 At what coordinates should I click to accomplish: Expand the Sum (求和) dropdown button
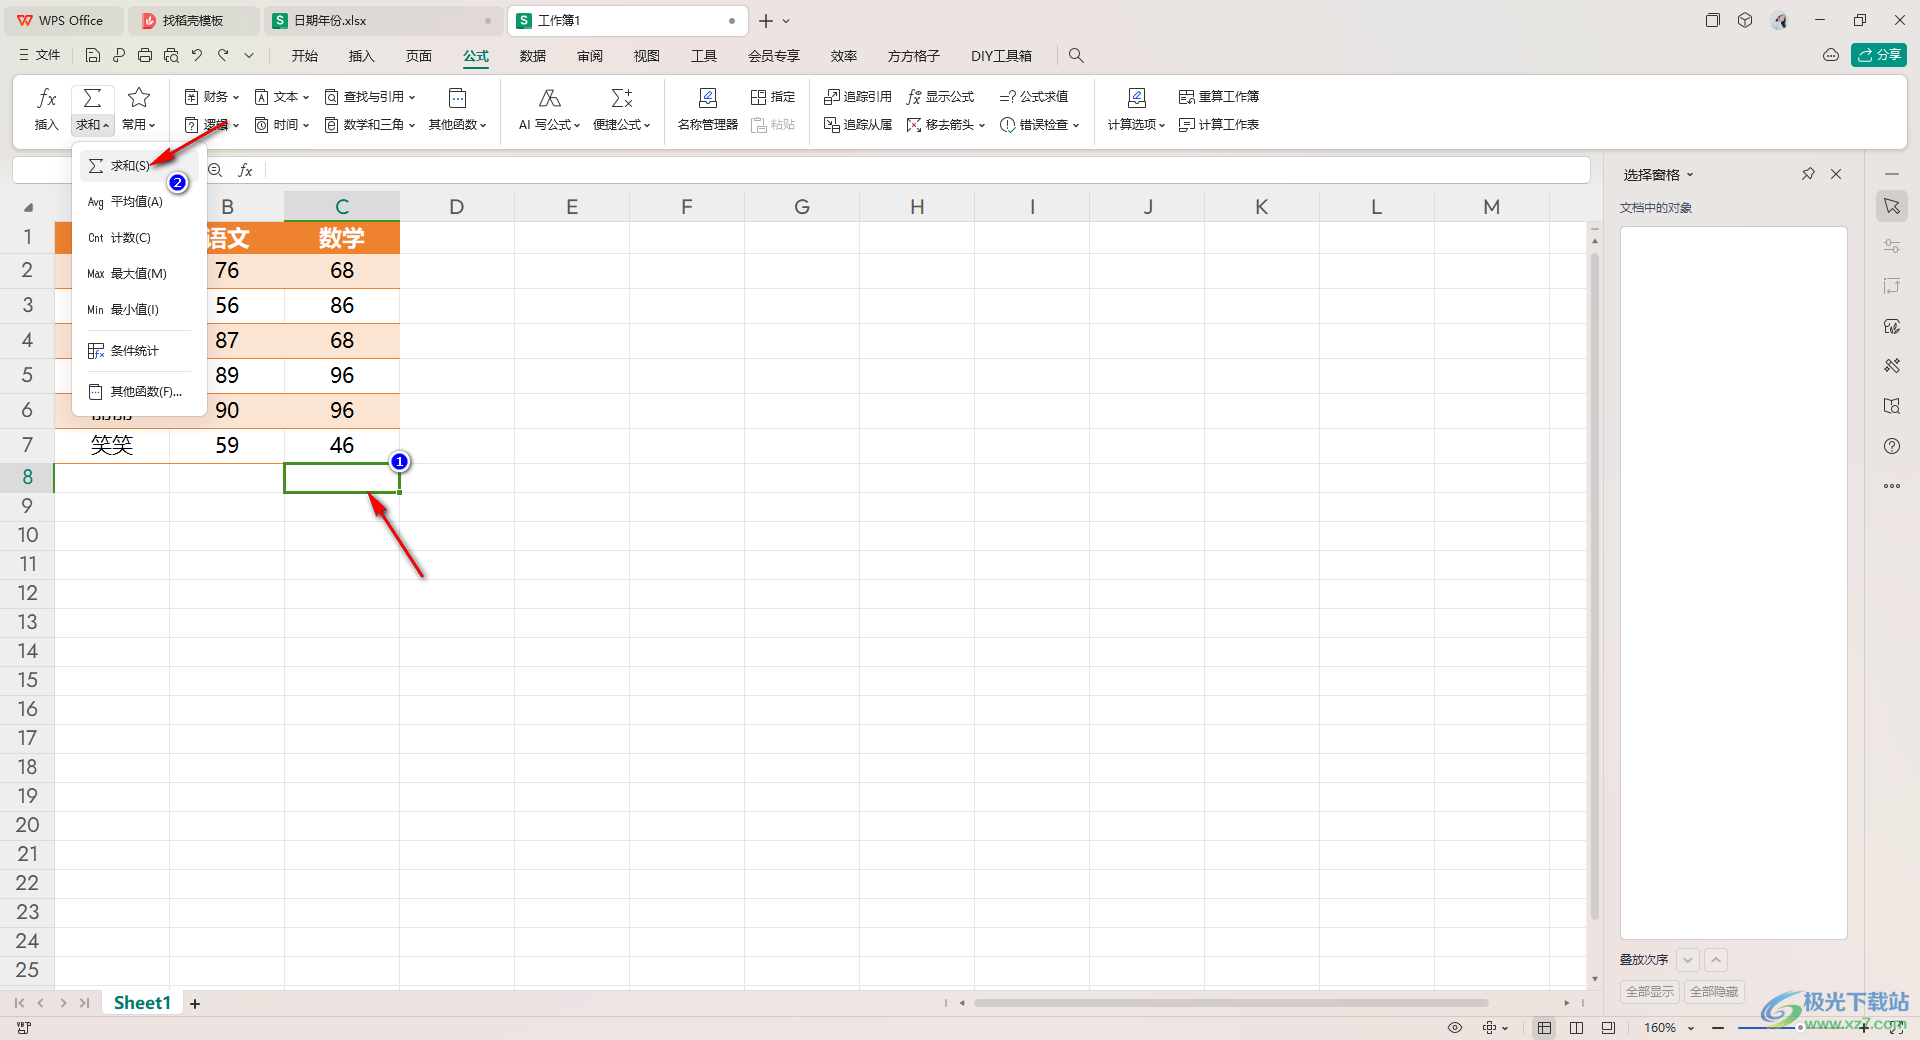[x=92, y=125]
